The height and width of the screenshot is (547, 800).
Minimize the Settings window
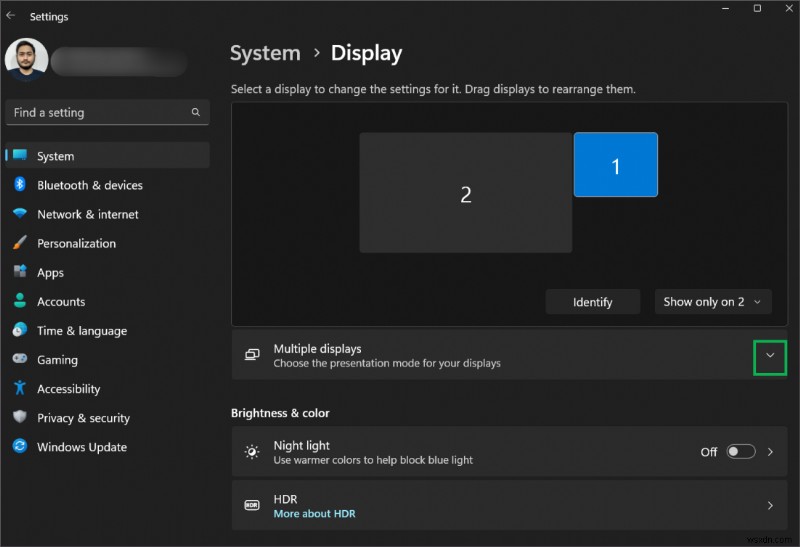coord(726,8)
